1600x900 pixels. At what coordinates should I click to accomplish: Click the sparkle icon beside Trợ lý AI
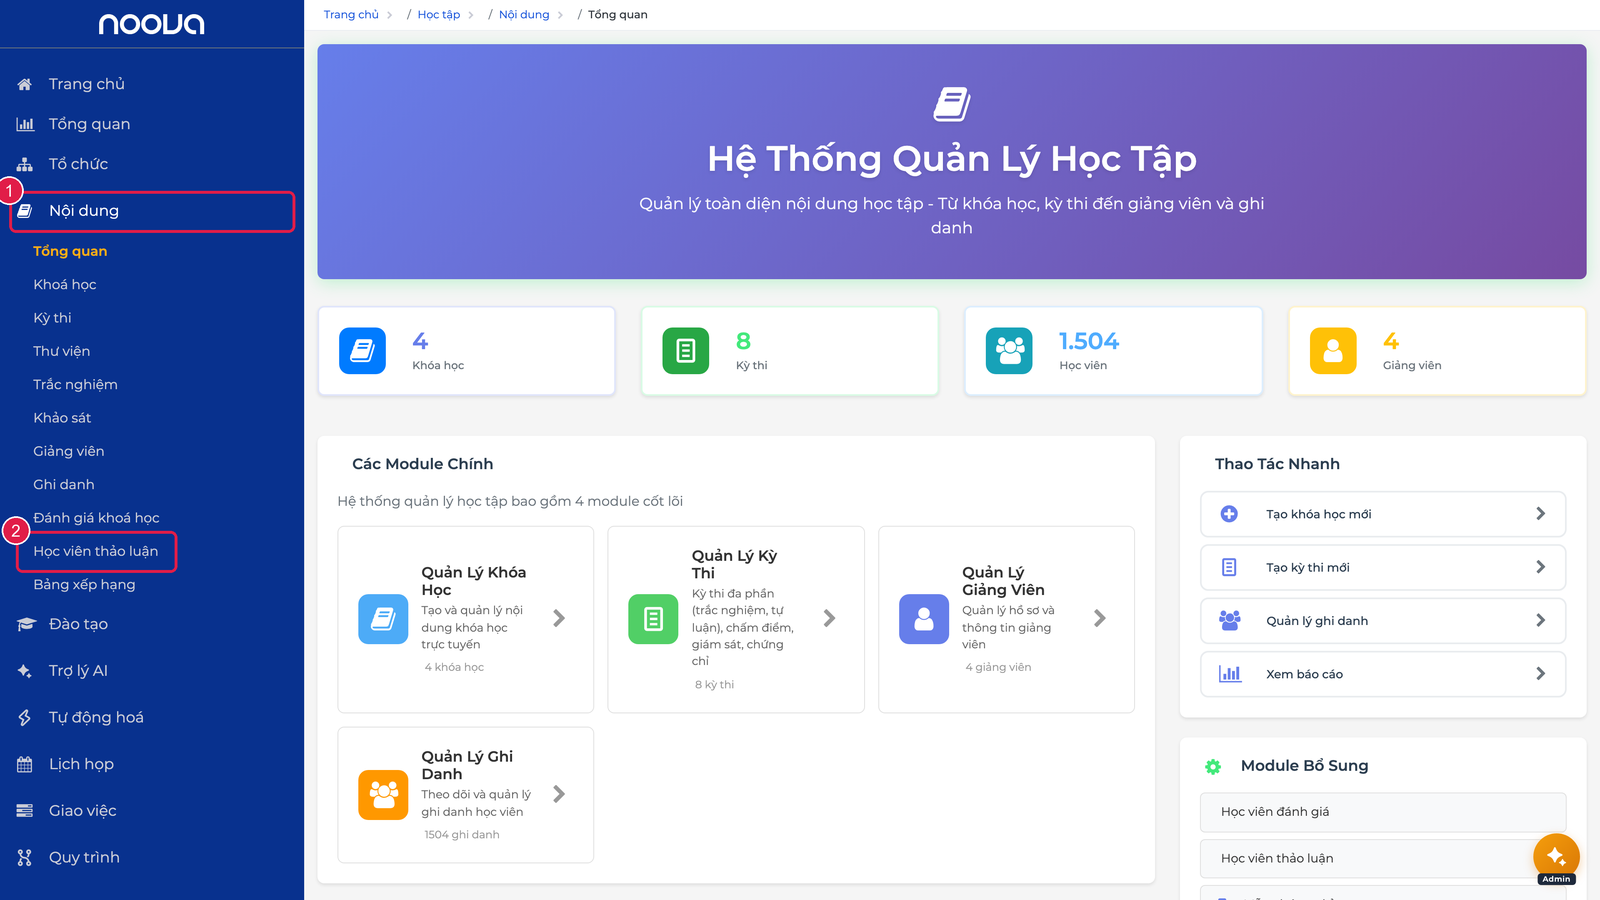25,671
